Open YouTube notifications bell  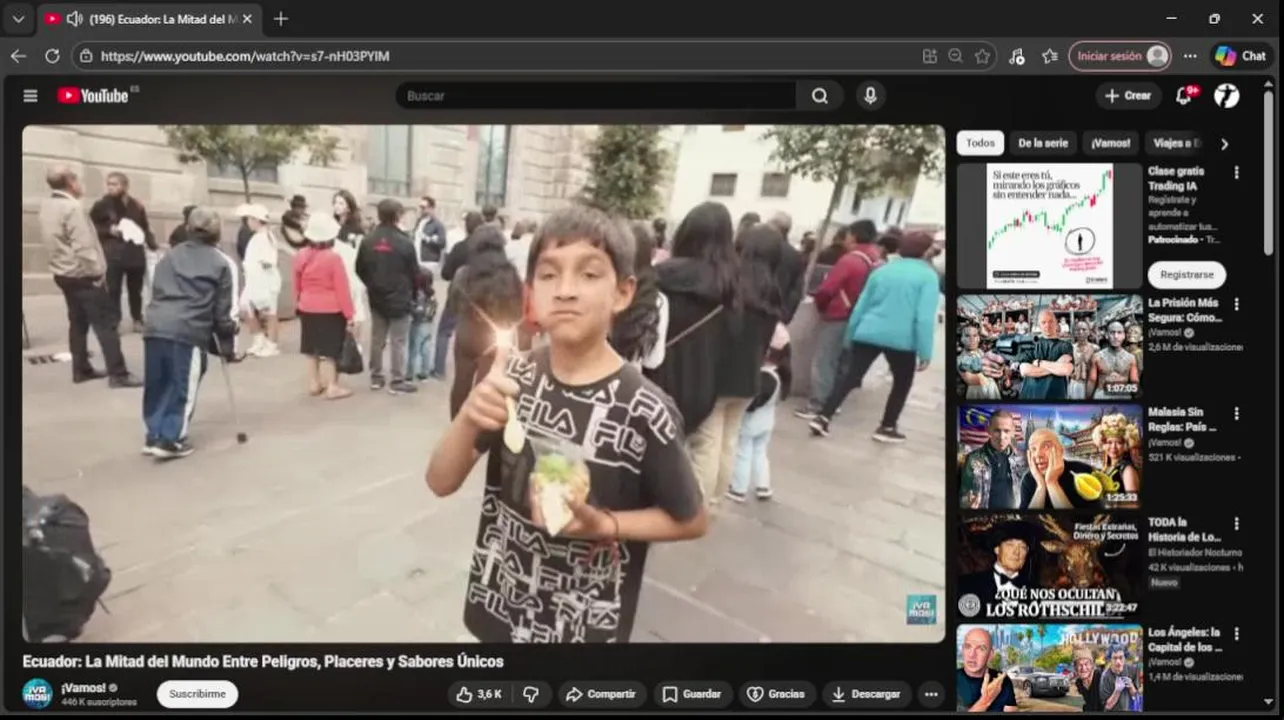point(1184,96)
